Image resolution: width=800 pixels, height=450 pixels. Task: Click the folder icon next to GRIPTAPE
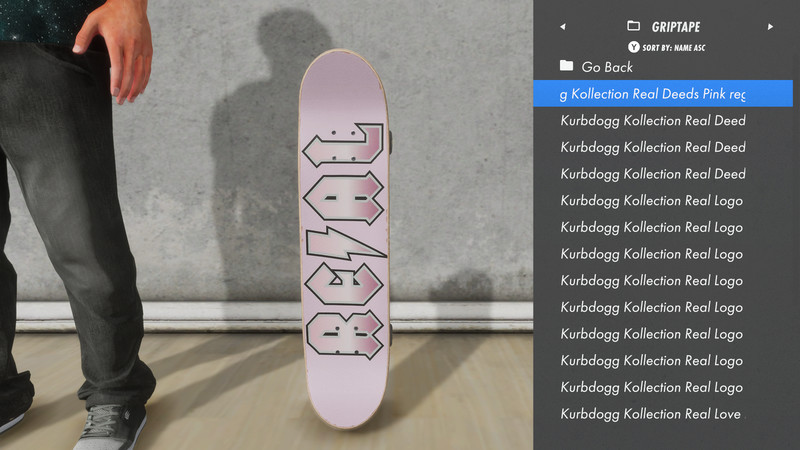(633, 26)
